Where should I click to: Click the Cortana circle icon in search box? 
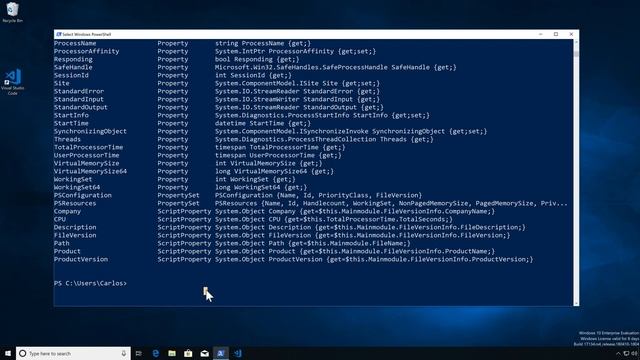point(23,353)
